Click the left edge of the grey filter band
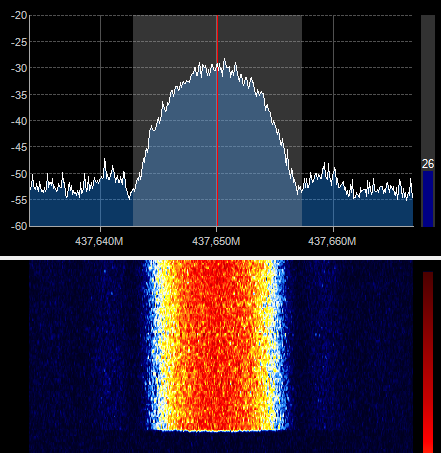Viewport: 441px width, 453px height. pos(133,121)
